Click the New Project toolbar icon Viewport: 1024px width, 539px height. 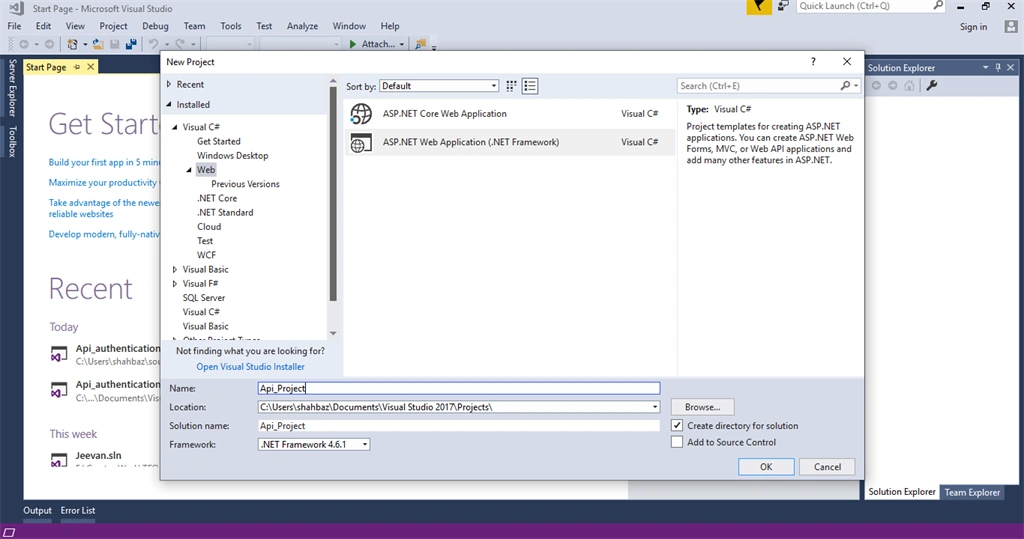(x=72, y=44)
